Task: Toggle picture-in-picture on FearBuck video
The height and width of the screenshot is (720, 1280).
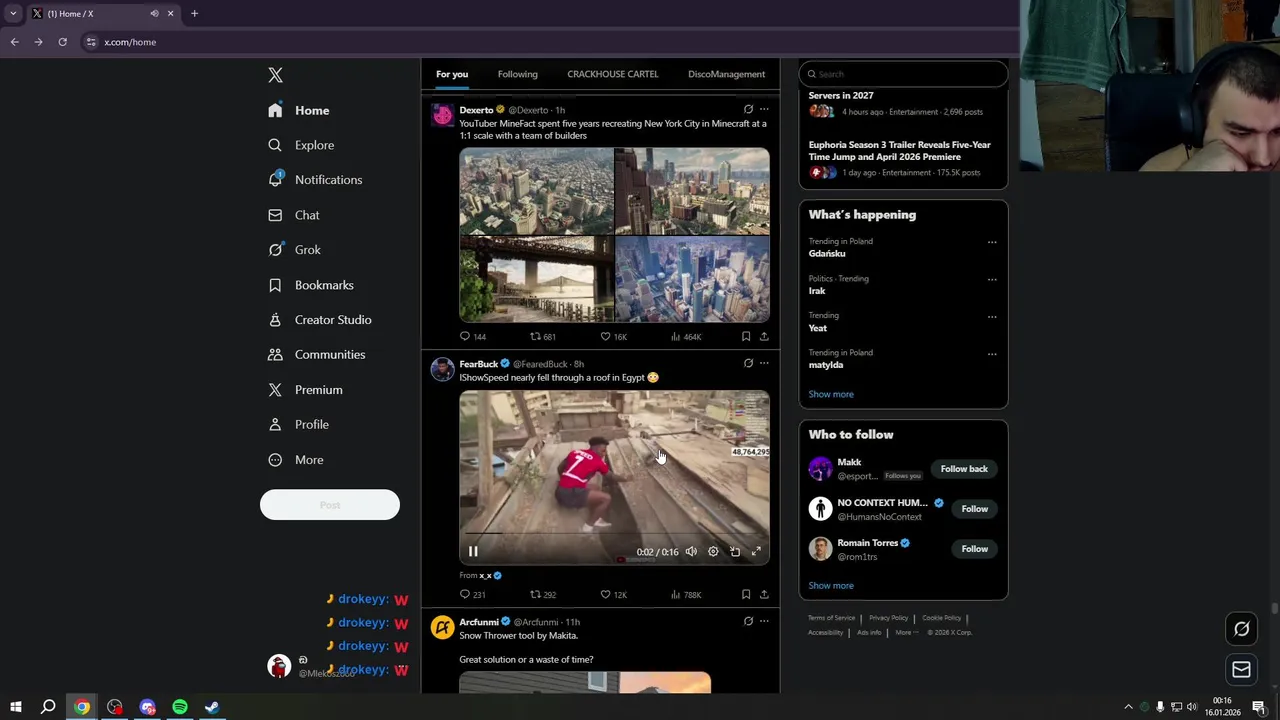Action: pos(735,552)
